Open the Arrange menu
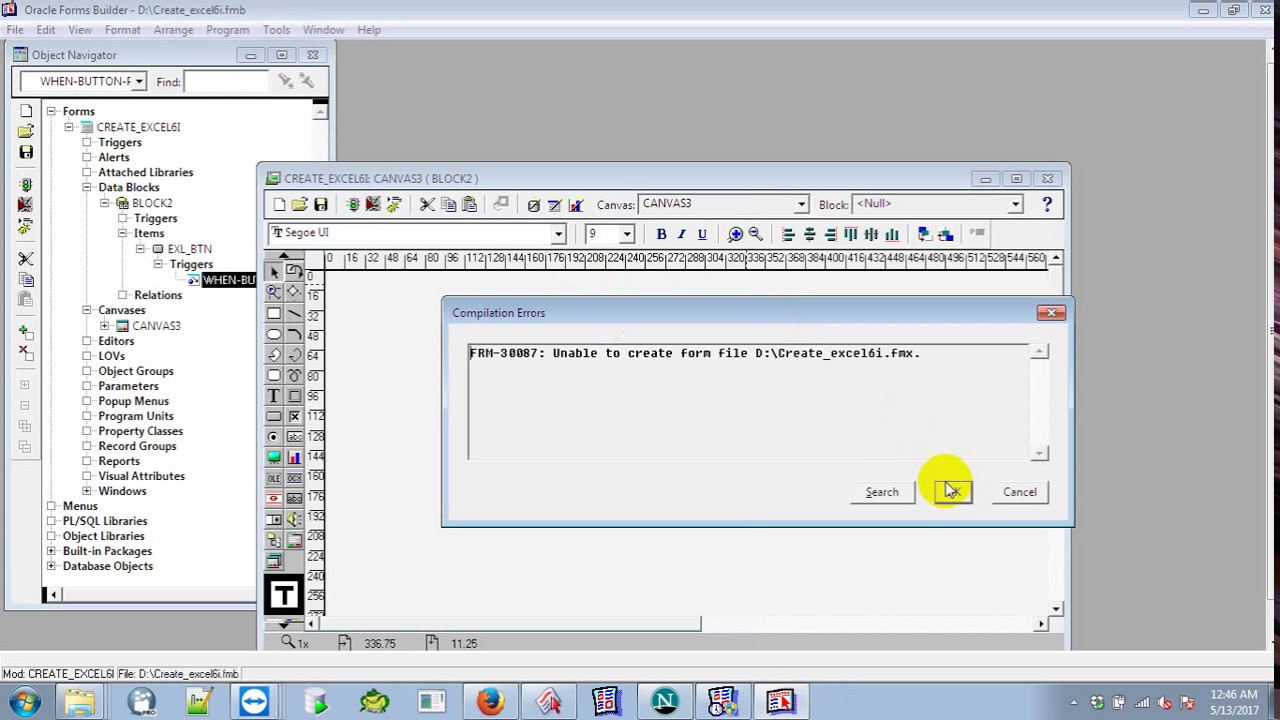1280x720 pixels. pyautogui.click(x=173, y=30)
